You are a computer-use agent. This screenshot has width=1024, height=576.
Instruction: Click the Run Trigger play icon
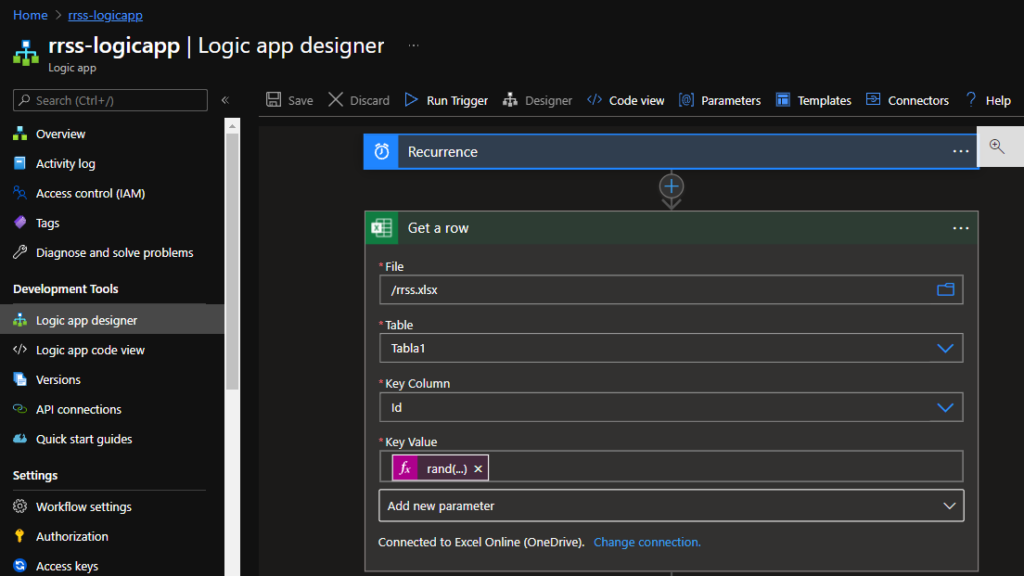point(411,100)
